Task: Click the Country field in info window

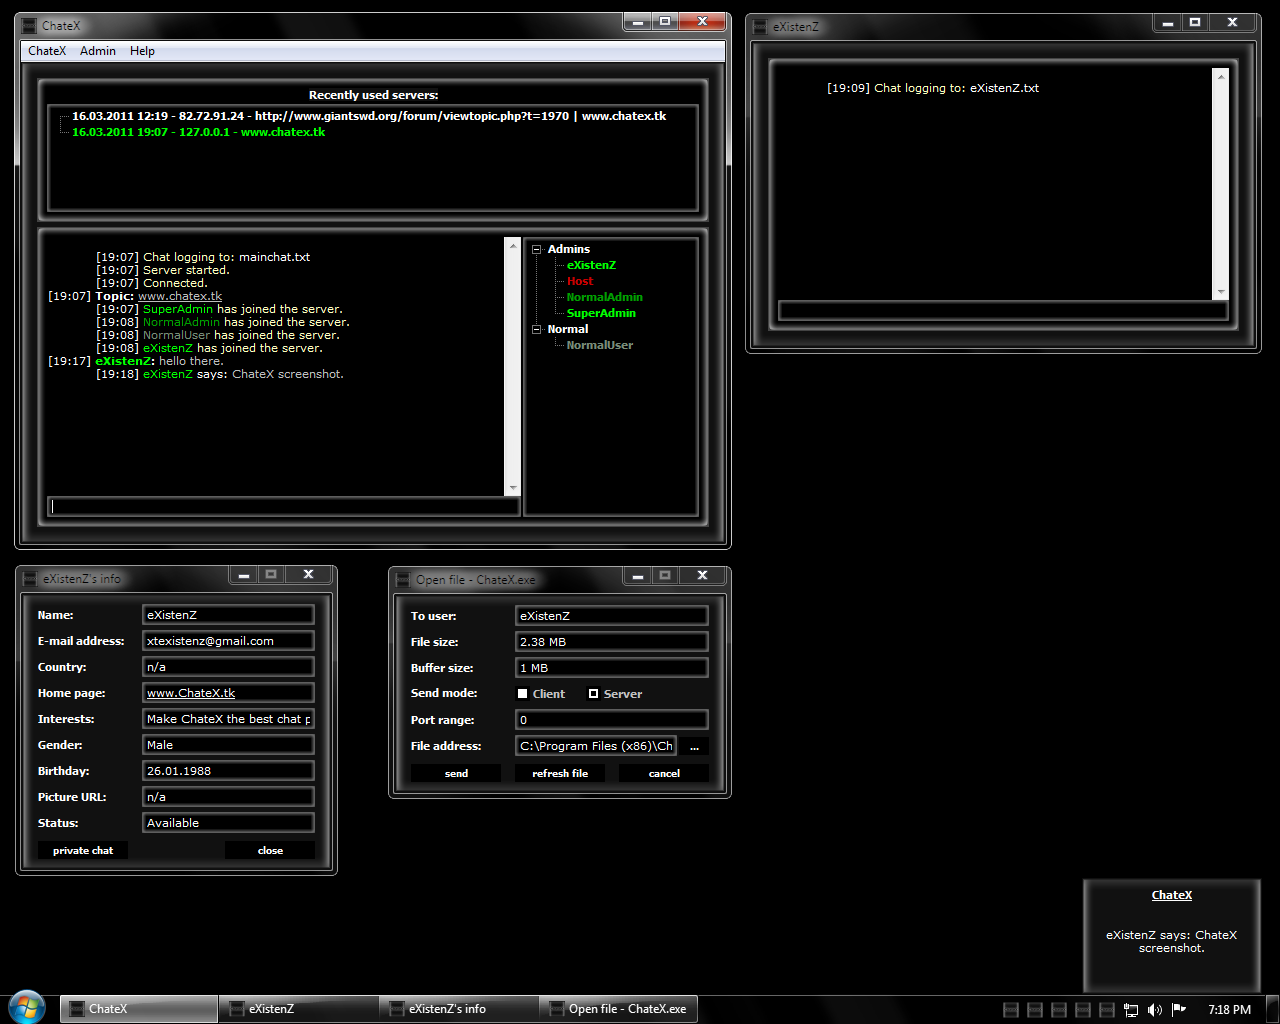Action: click(x=229, y=667)
